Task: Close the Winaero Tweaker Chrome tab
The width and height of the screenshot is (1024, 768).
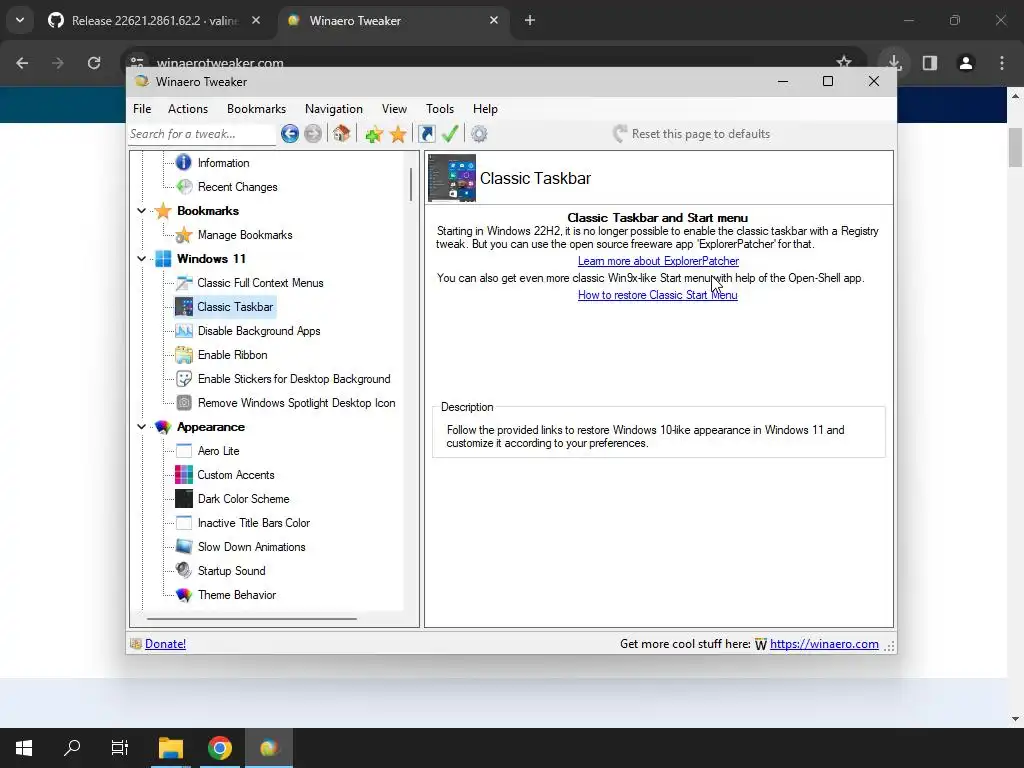Action: 494,20
